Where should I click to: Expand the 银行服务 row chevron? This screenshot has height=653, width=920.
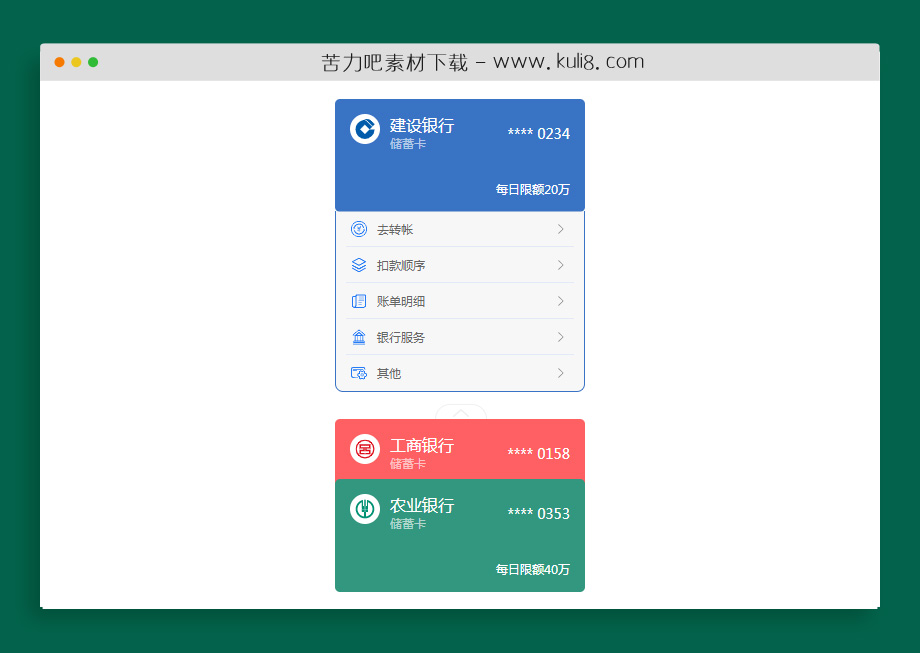562,337
